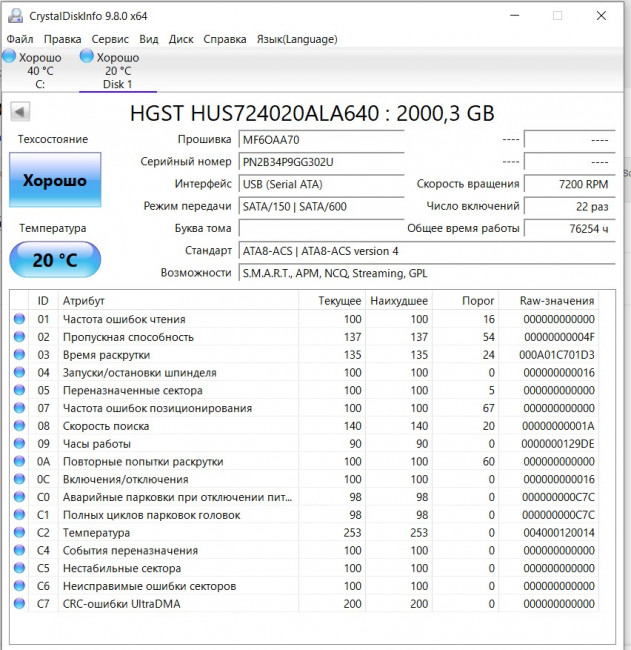Open the Вид menu
The height and width of the screenshot is (650, 631).
pyautogui.click(x=148, y=39)
